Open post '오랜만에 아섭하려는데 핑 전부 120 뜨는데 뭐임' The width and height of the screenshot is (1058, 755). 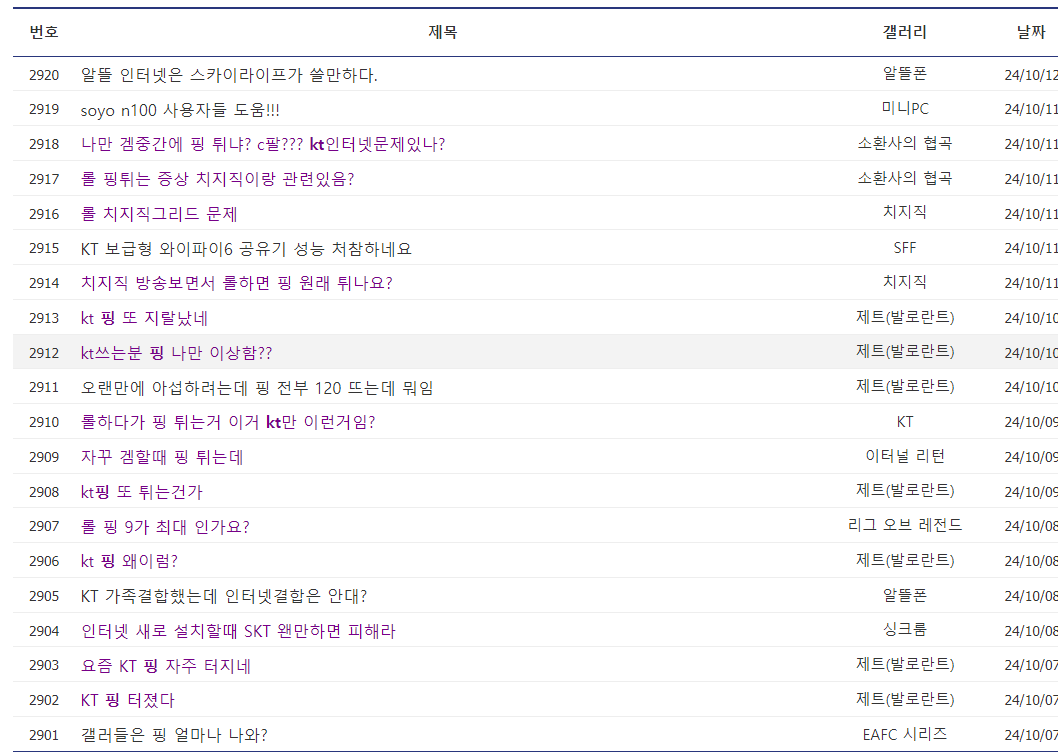257,388
